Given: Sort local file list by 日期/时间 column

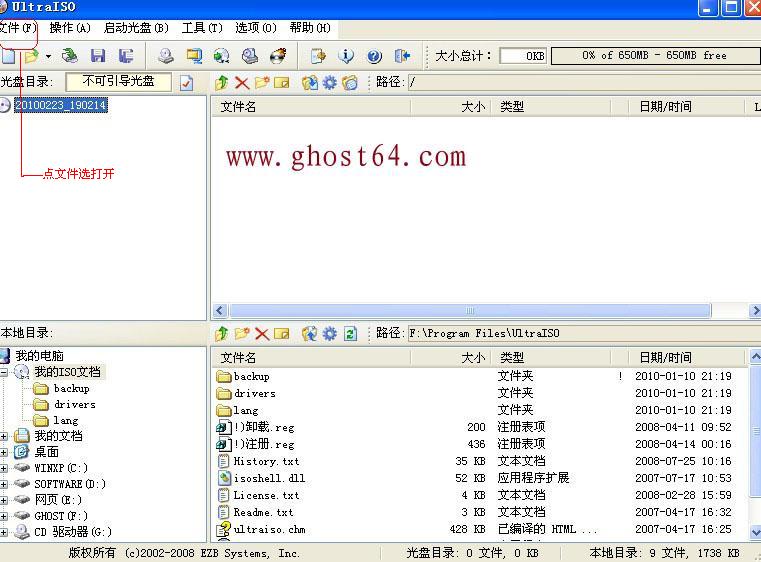Looking at the screenshot, I should click(x=686, y=358).
